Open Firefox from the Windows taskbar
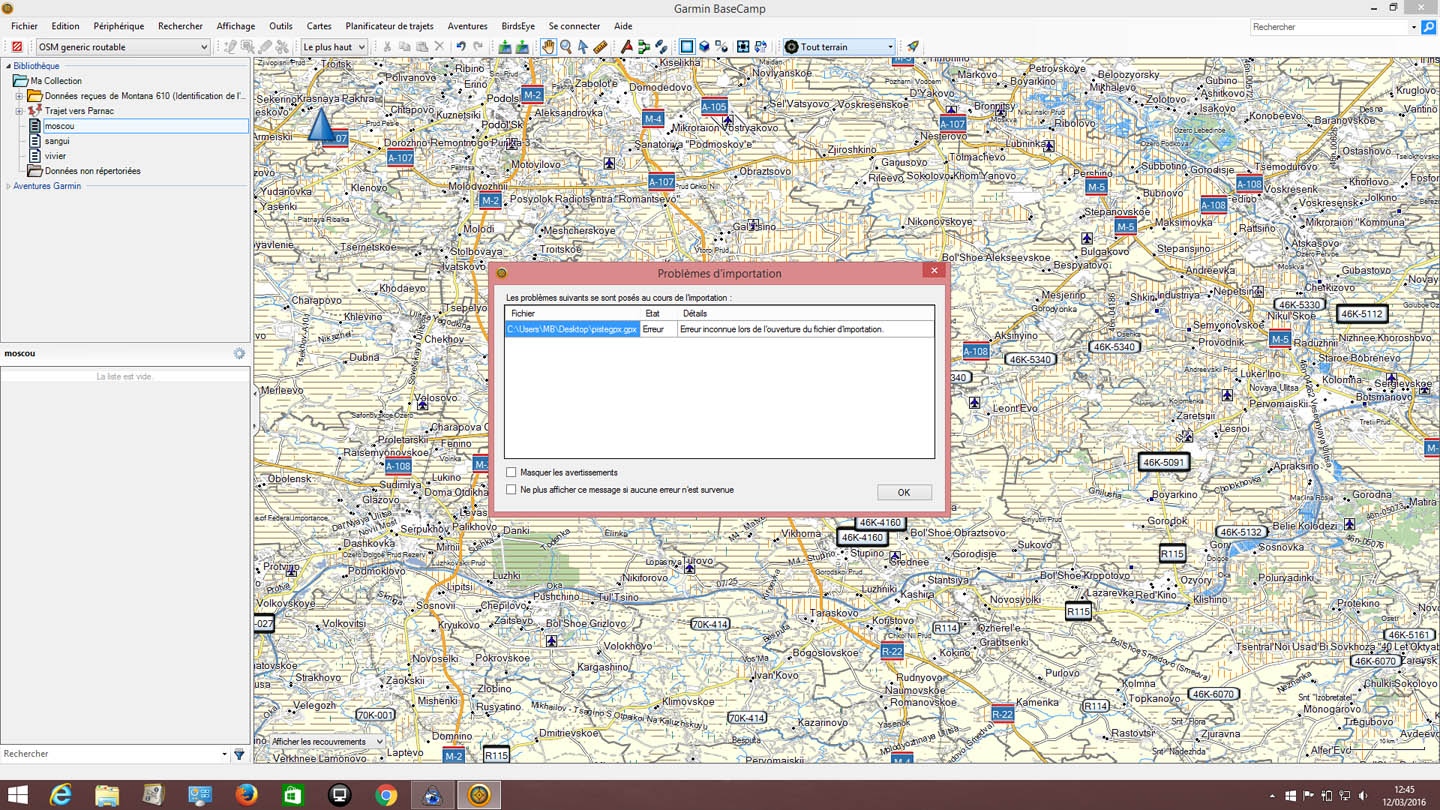The height and width of the screenshot is (810, 1440). [246, 795]
